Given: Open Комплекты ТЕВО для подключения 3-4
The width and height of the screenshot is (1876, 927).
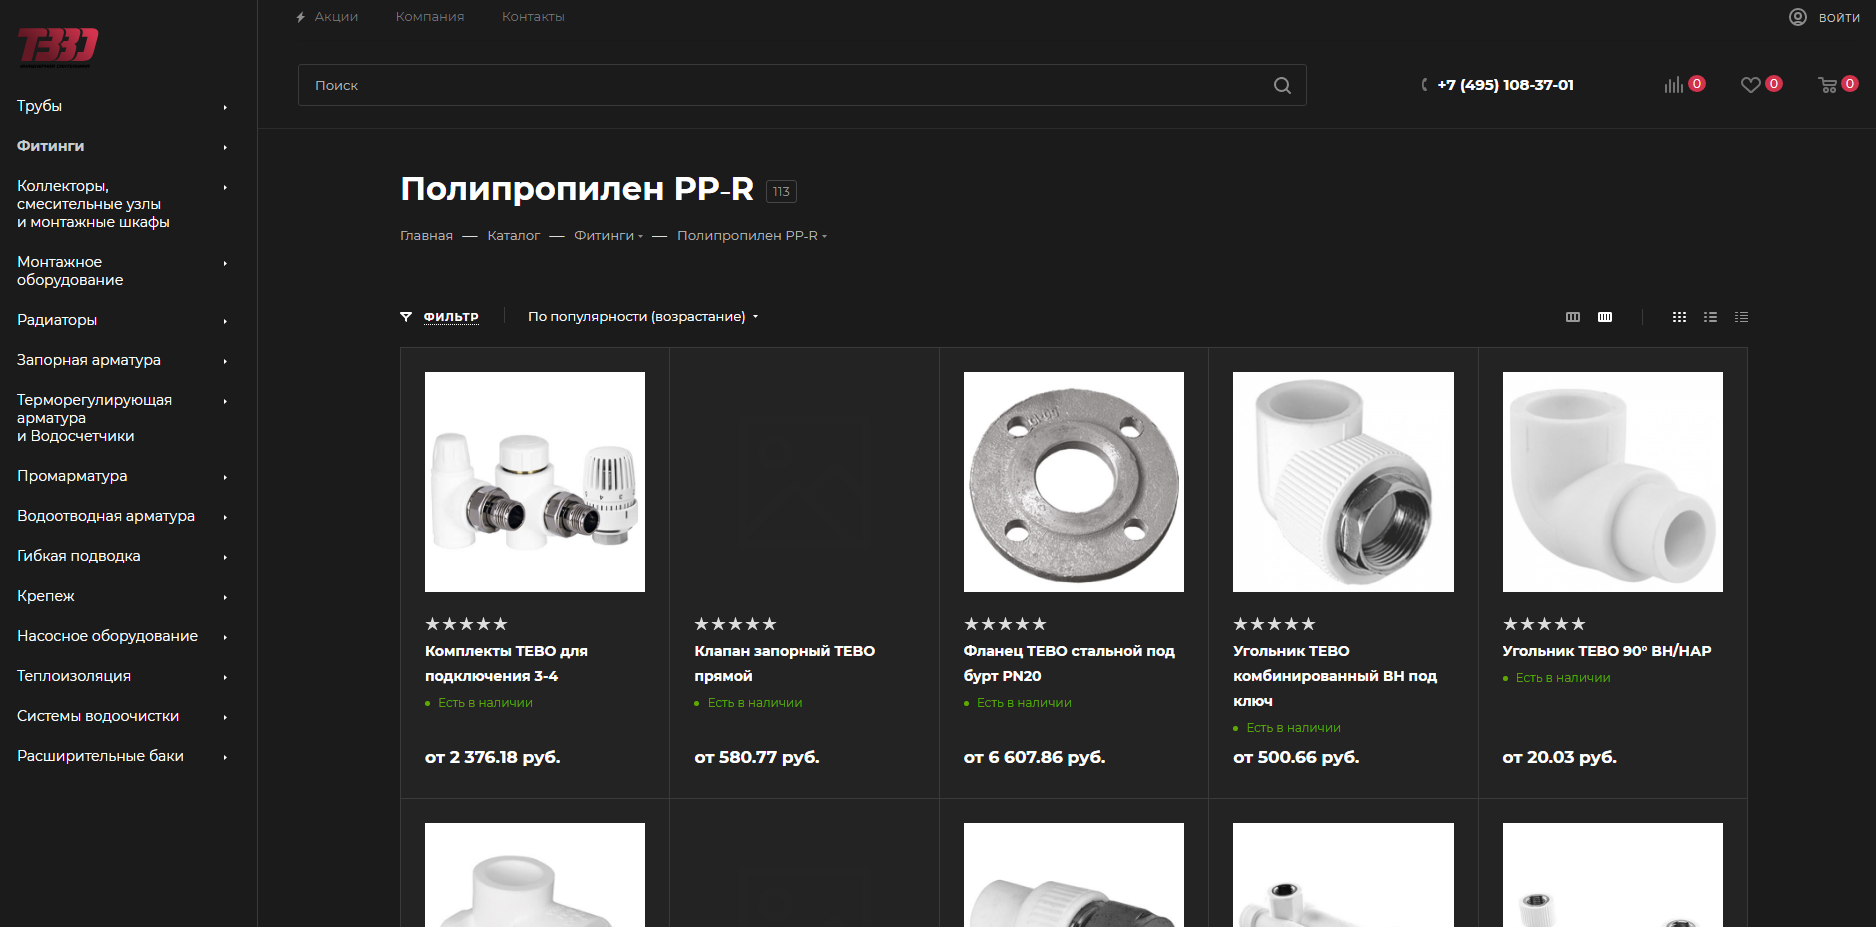Looking at the screenshot, I should pos(506,664).
